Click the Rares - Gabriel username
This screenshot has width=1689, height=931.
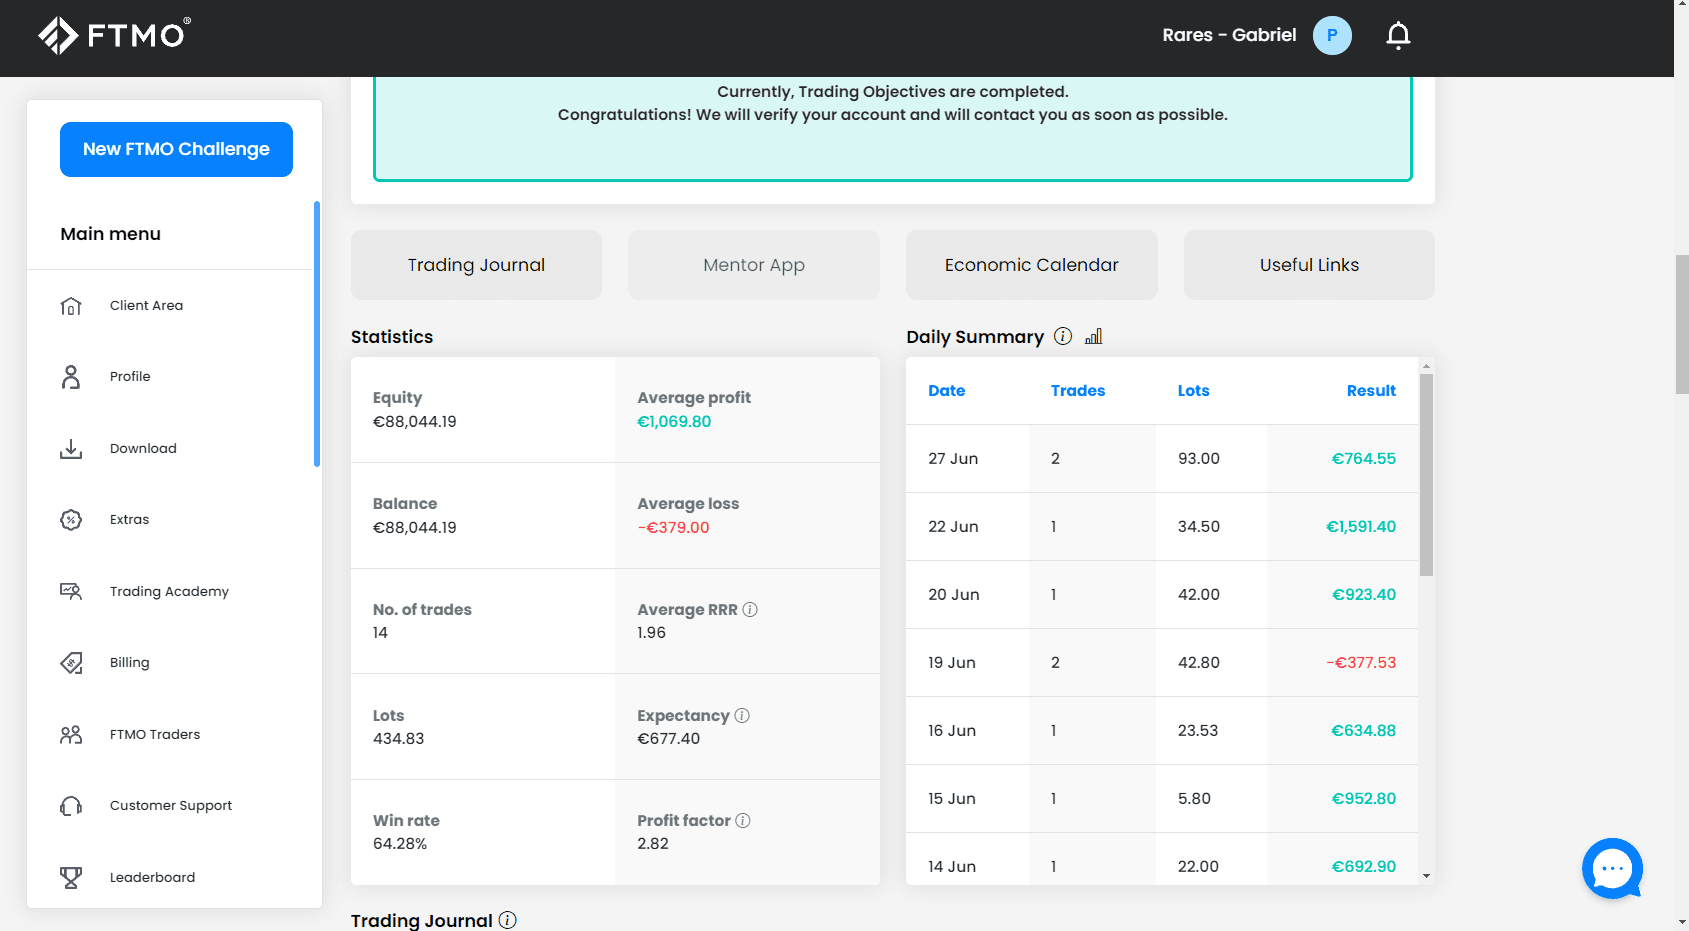tap(1229, 35)
